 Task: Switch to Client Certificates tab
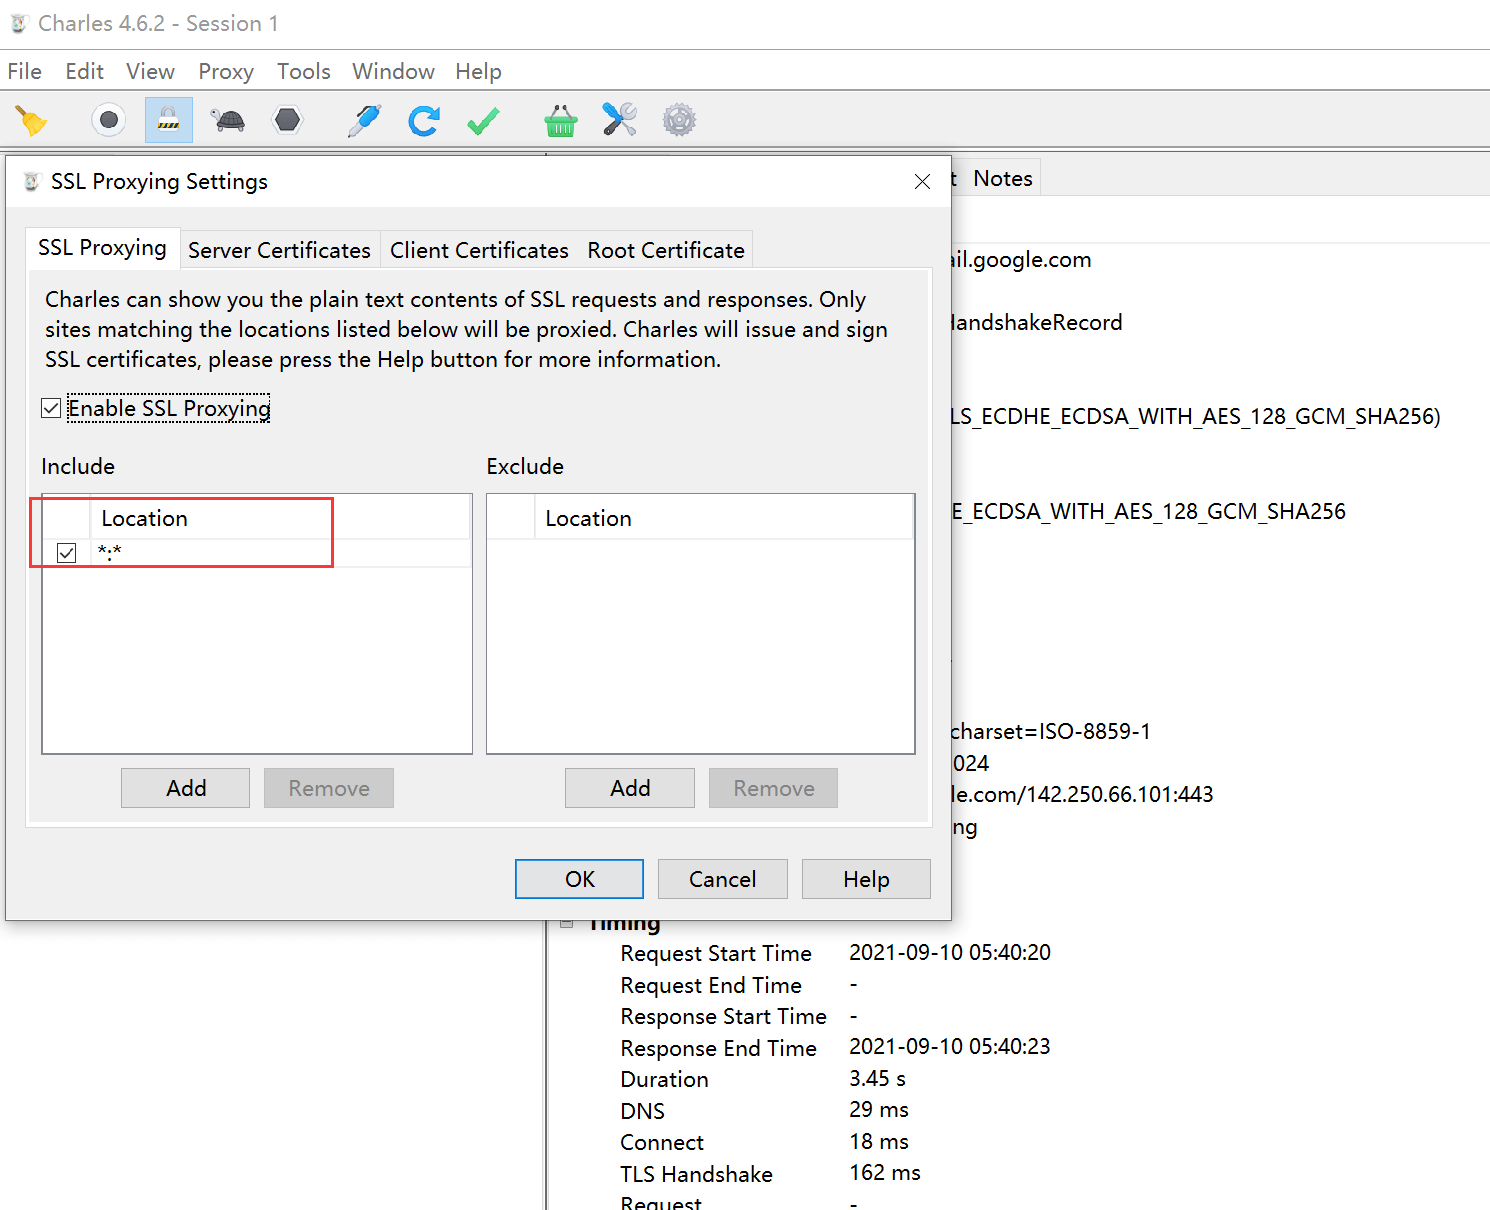pyautogui.click(x=479, y=250)
